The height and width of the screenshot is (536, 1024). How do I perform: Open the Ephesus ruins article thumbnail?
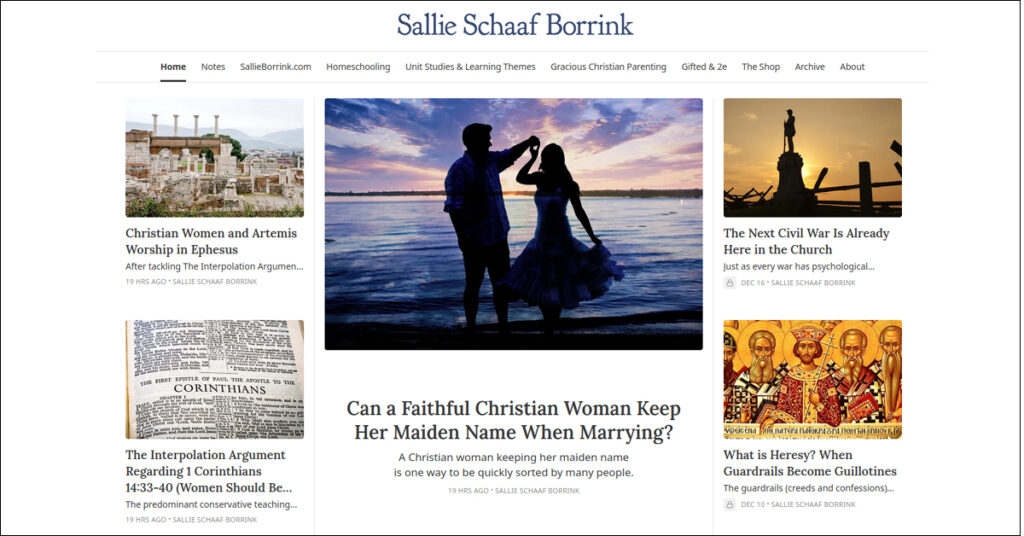click(x=214, y=157)
